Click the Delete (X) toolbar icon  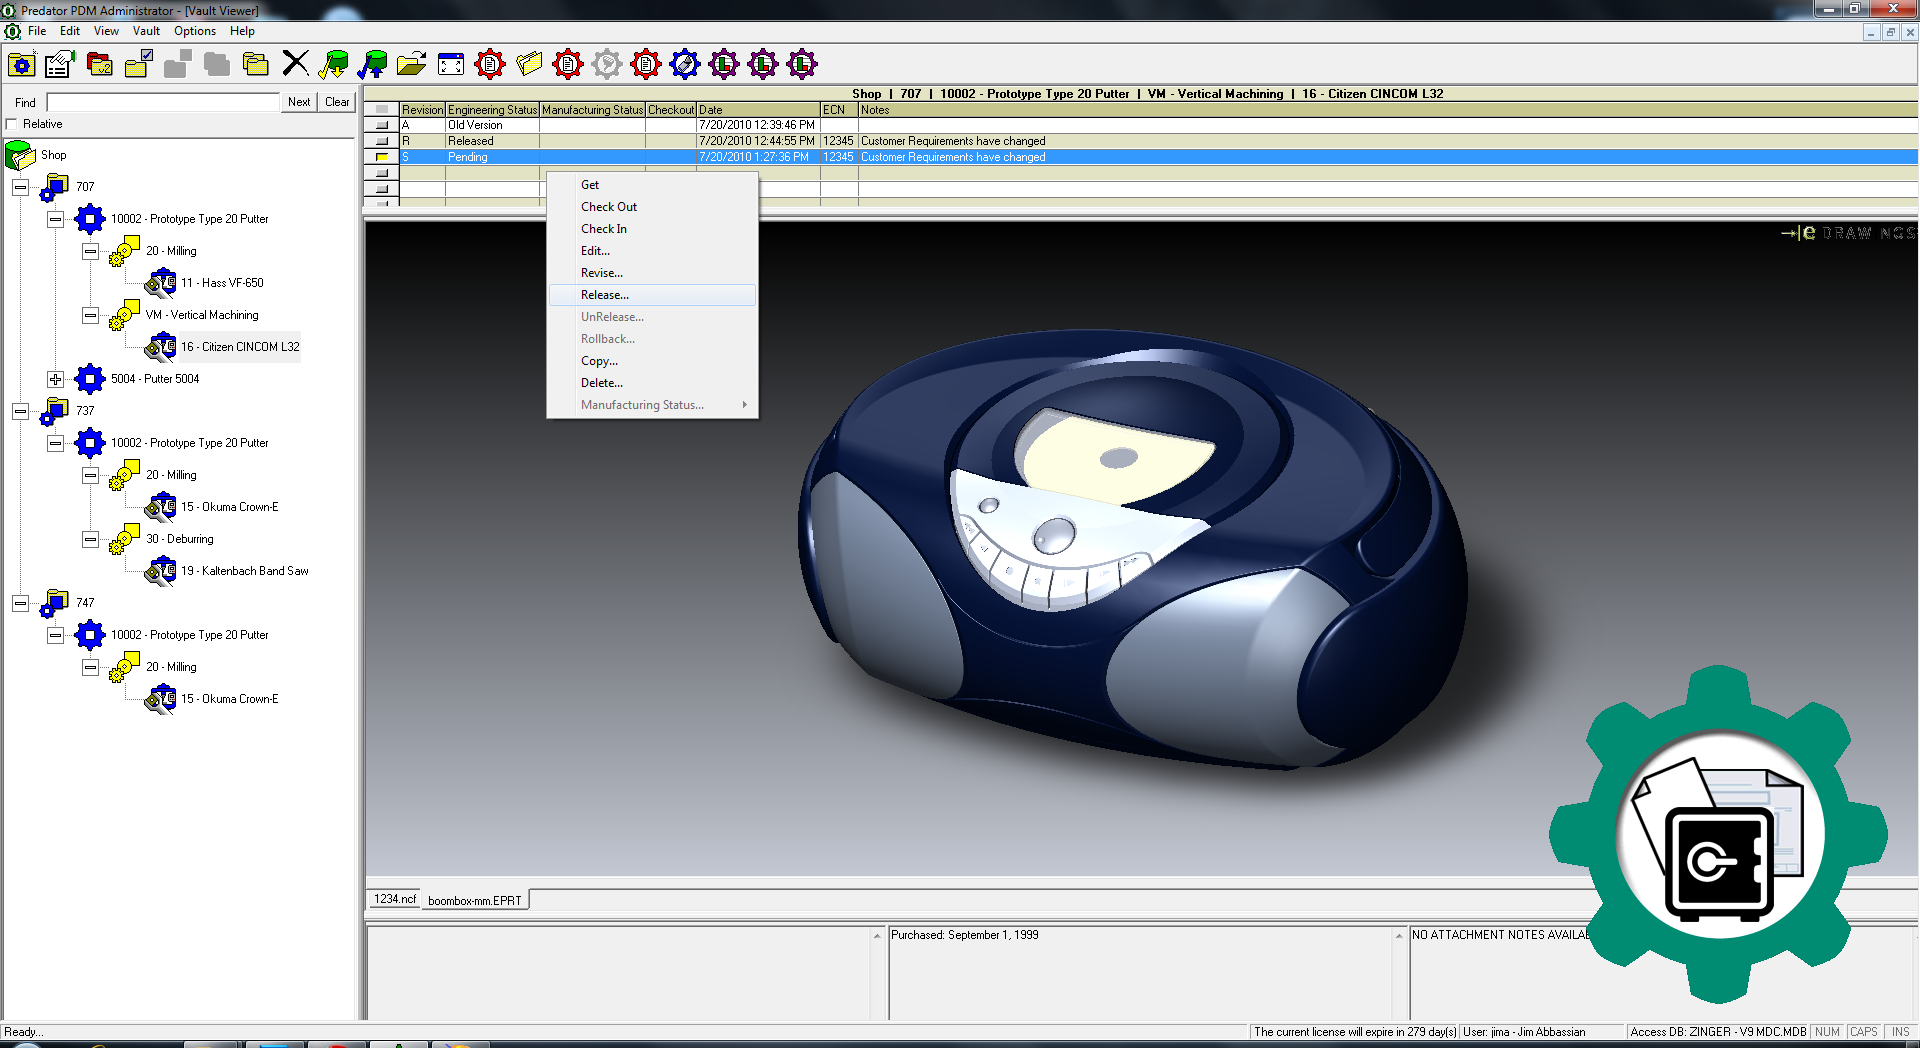[296, 64]
